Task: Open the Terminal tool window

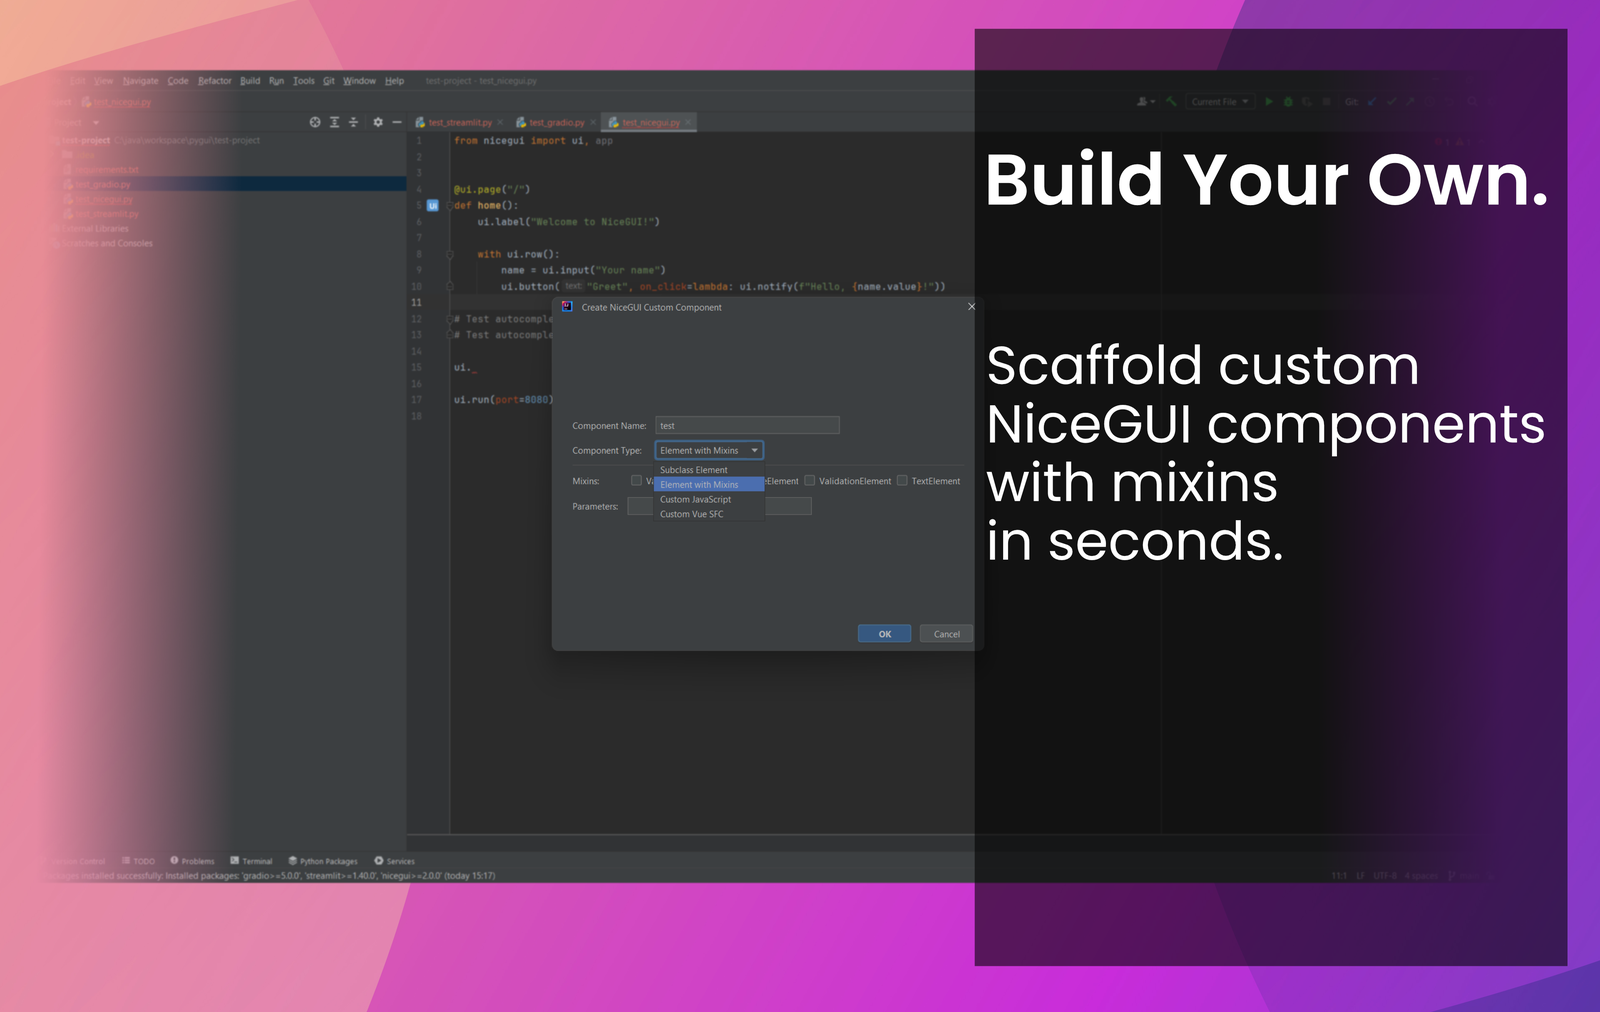Action: (251, 861)
